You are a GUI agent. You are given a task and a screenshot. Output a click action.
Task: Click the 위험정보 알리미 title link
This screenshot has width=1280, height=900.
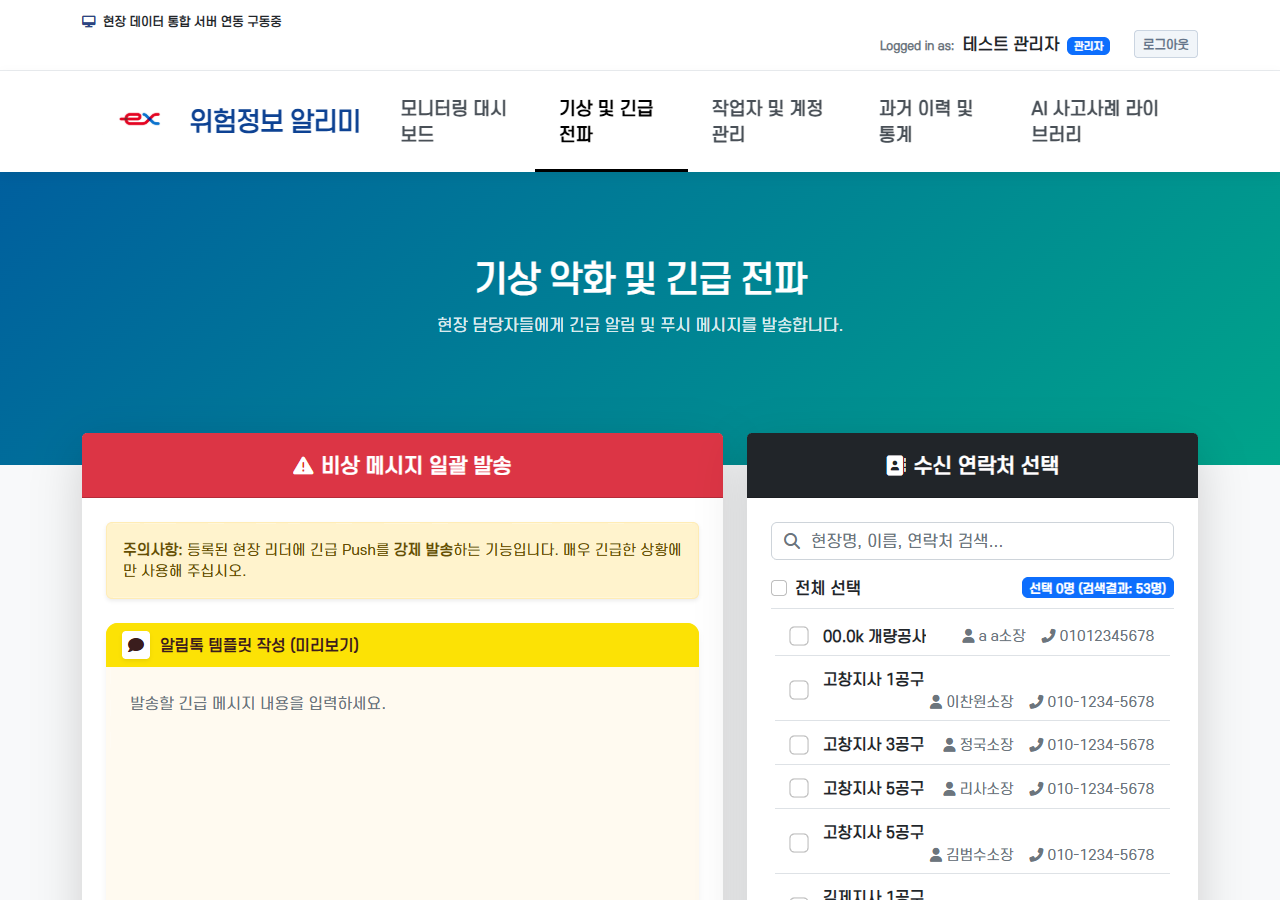(x=275, y=121)
